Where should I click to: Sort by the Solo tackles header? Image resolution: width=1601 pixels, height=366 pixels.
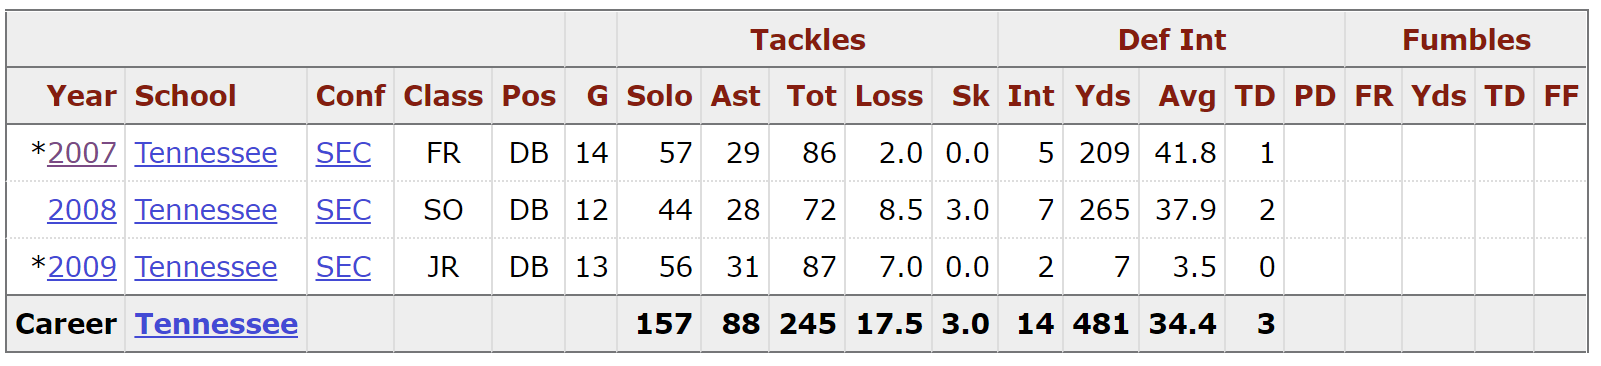click(x=659, y=96)
